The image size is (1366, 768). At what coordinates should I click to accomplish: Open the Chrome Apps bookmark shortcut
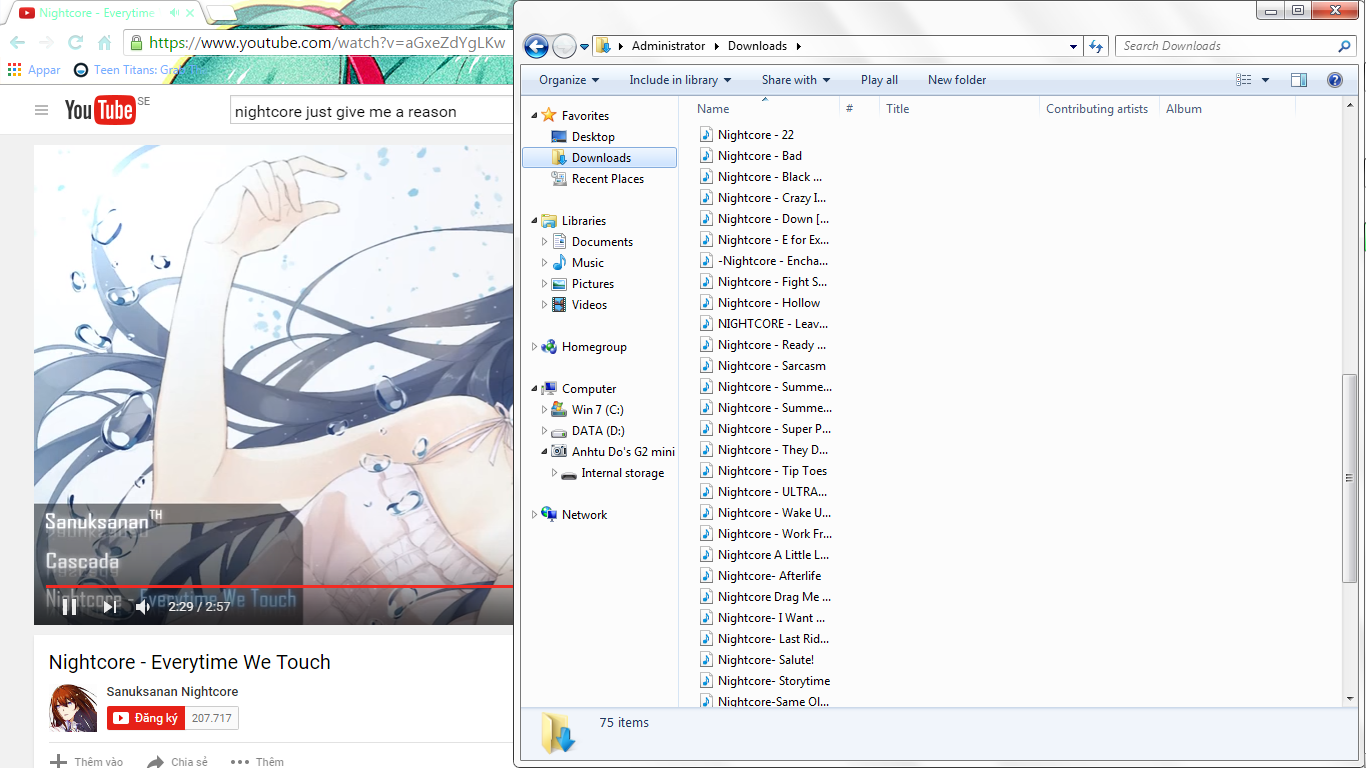click(34, 70)
